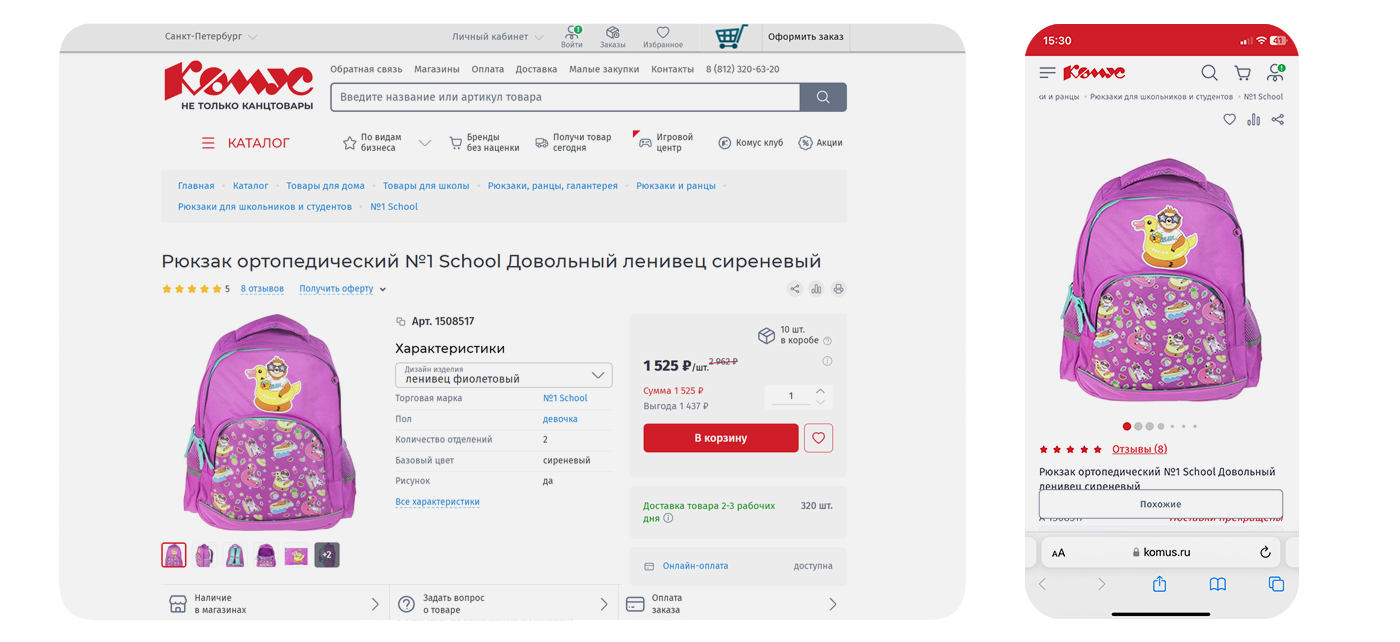Click the share icon on desktop page
This screenshot has height=642, width=1400.
tap(794, 289)
